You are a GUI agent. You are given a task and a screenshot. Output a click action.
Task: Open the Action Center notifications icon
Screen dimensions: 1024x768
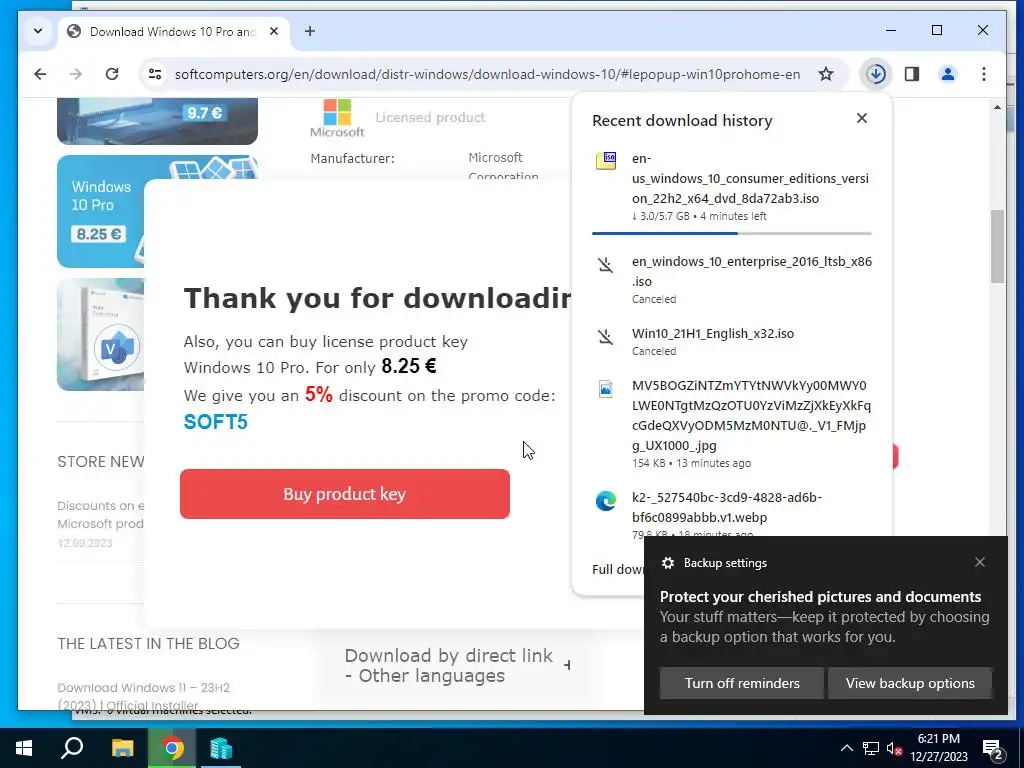(x=993, y=749)
